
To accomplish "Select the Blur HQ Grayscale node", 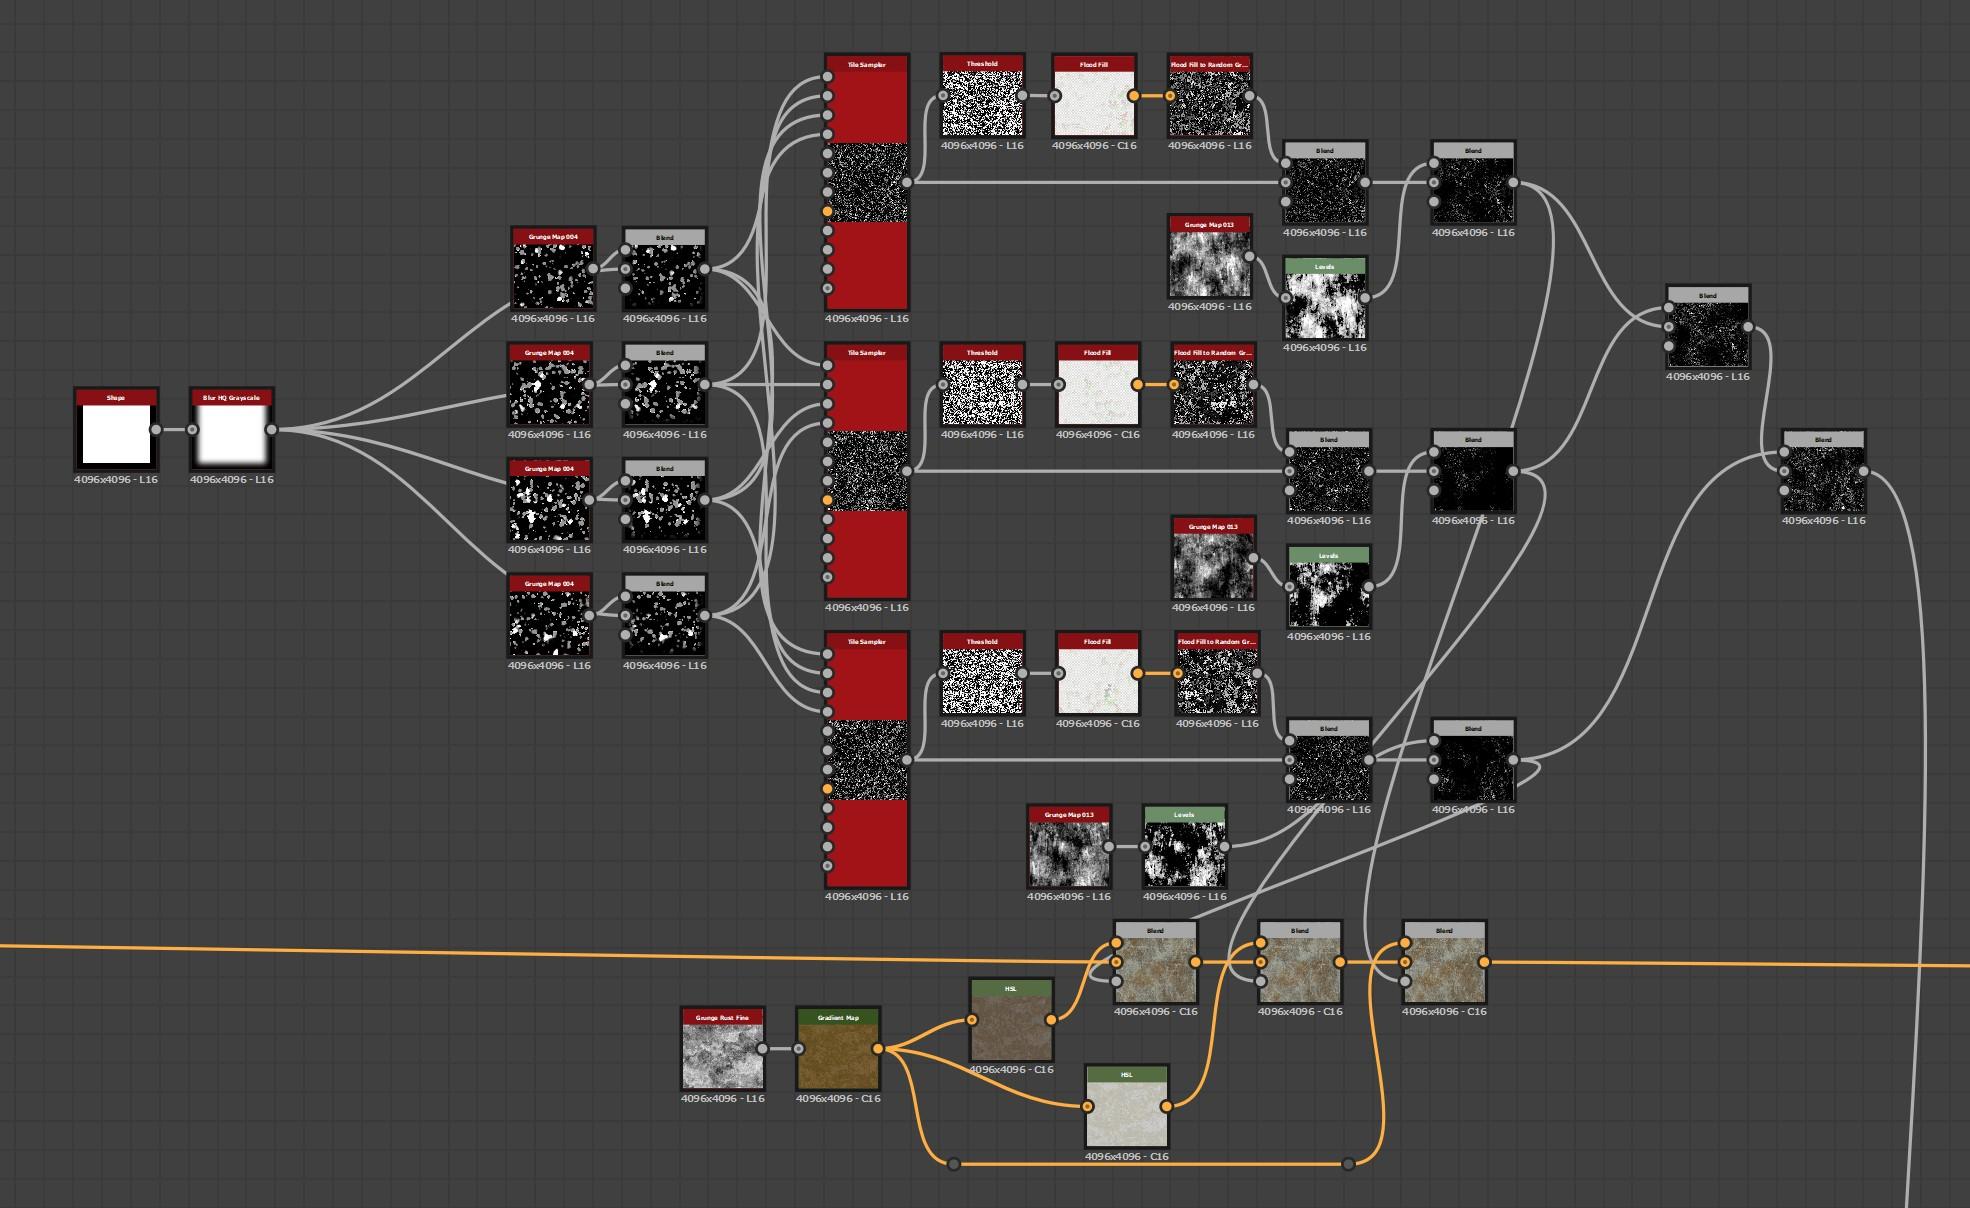I will coord(232,434).
